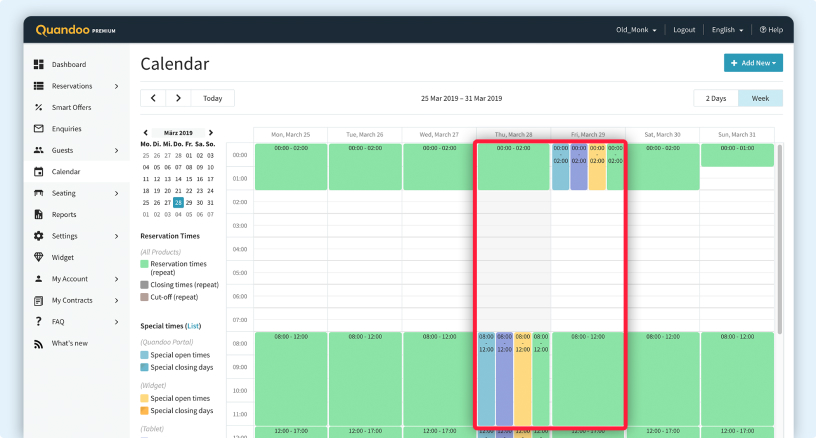Open Saturday March 30 08:00-12:00 block
This screenshot has width=816, height=438.
(662, 379)
